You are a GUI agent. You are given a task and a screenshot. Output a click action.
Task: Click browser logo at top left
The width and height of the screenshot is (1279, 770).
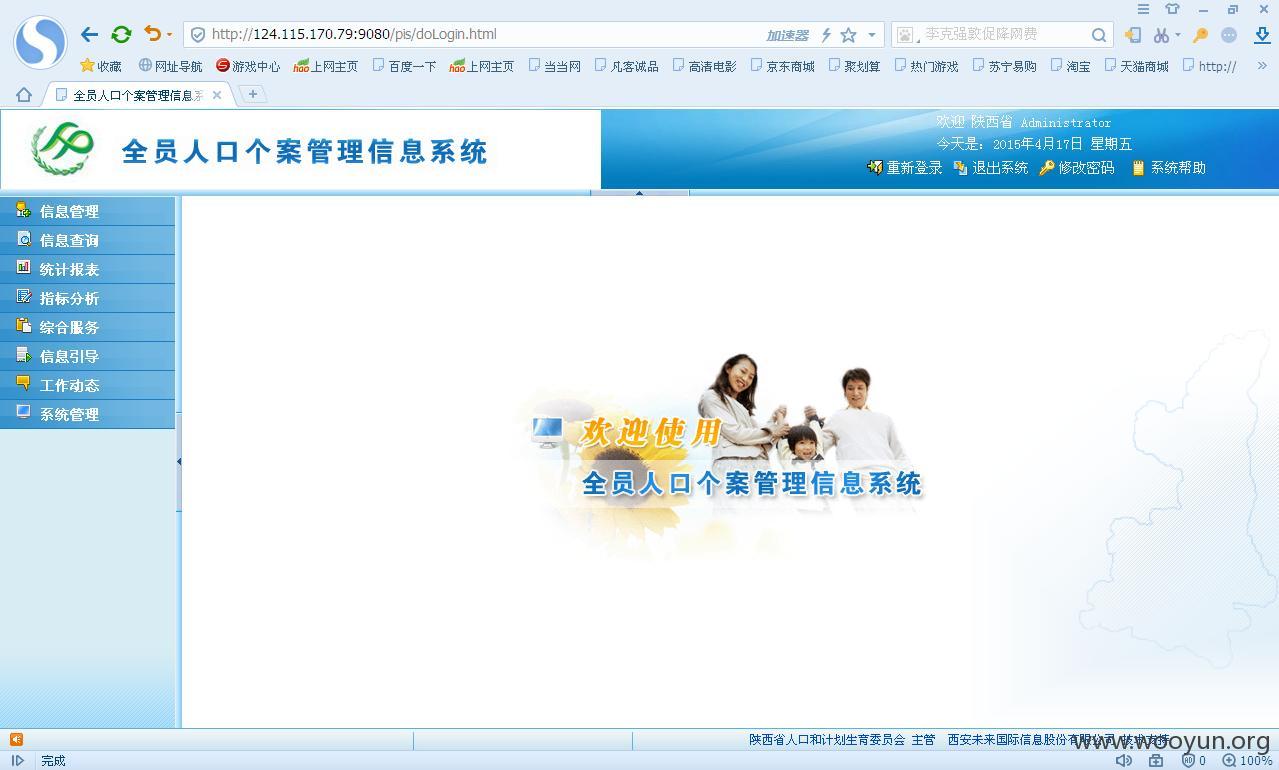(x=40, y=42)
